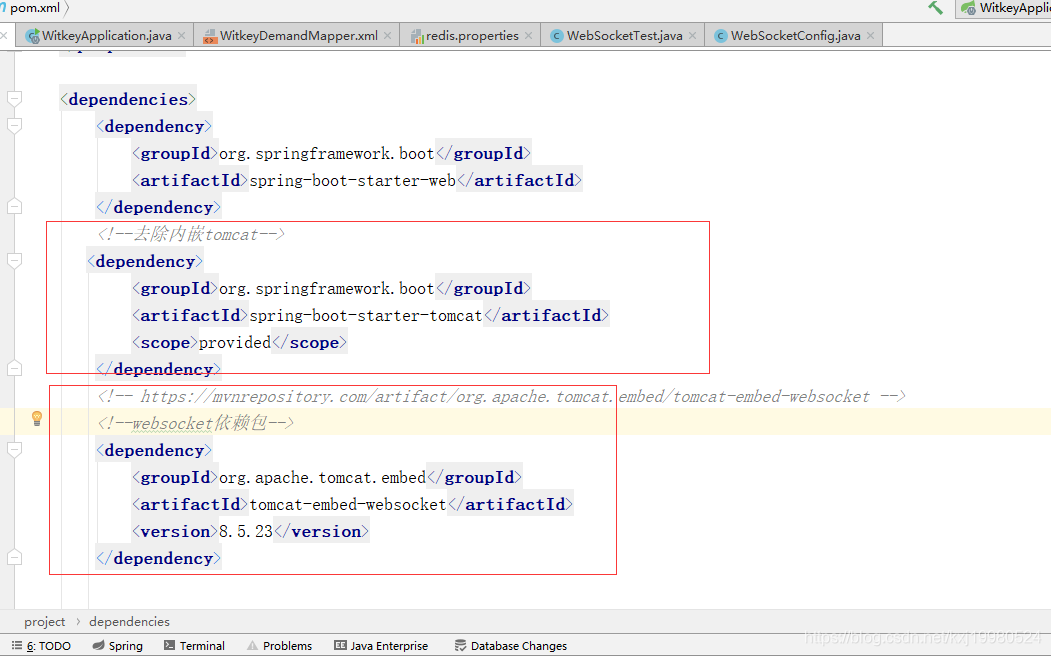Click the XML icon on WitkeyDemandMapper.xml tab
1051x656 pixels.
coord(208,34)
